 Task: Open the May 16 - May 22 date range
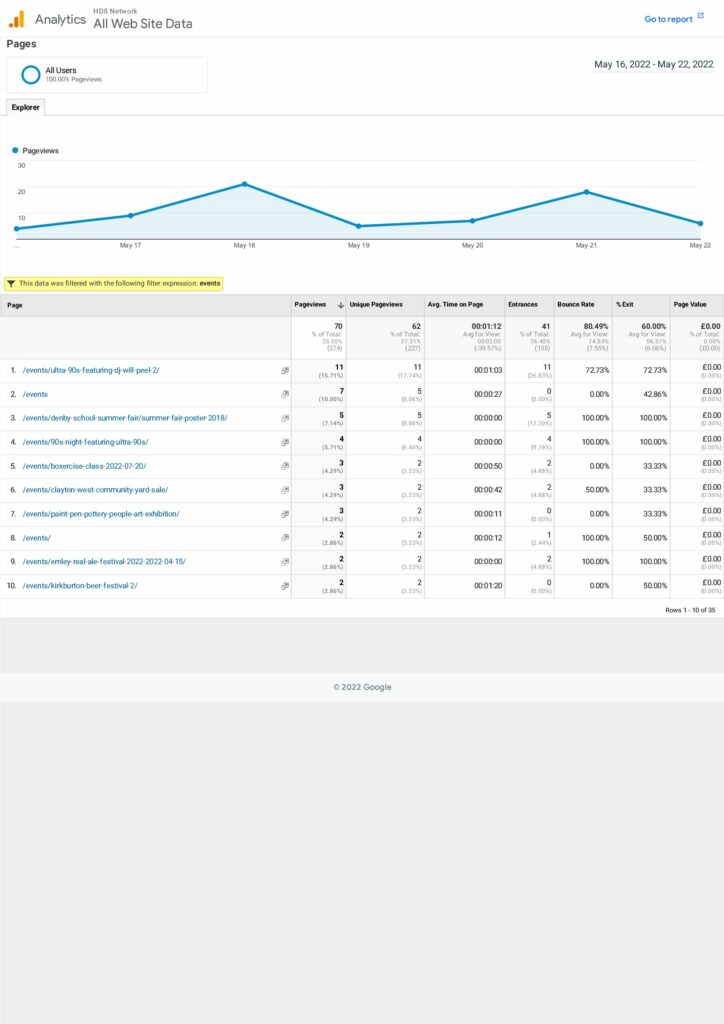pyautogui.click(x=653, y=64)
